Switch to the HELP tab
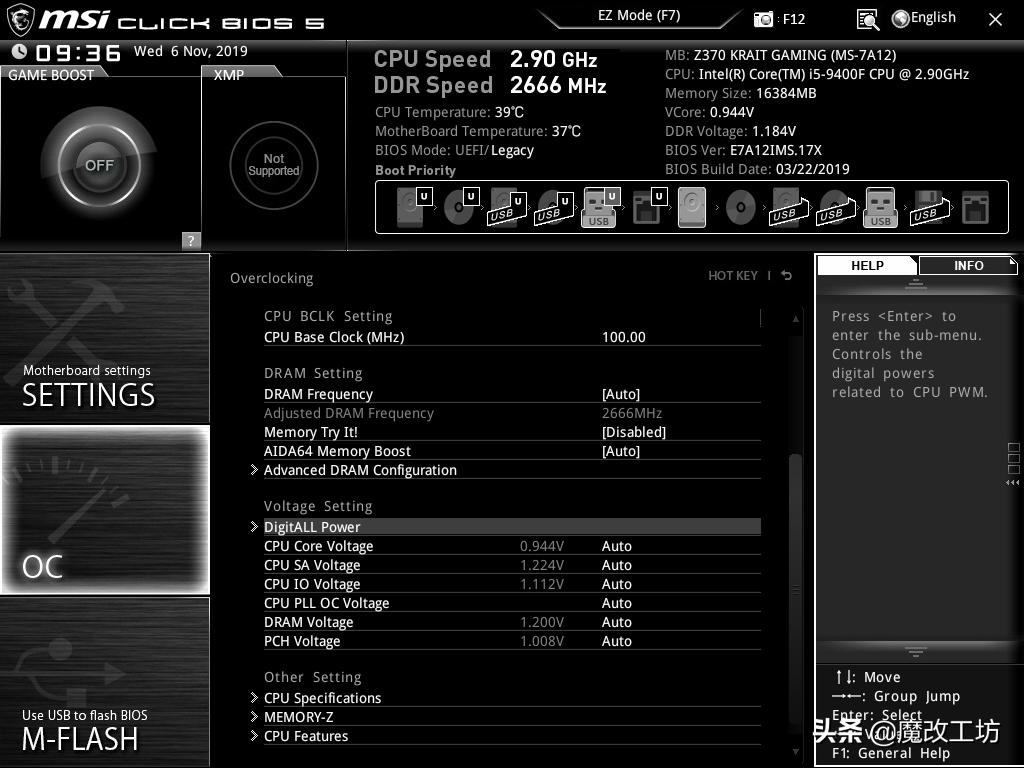 point(867,266)
